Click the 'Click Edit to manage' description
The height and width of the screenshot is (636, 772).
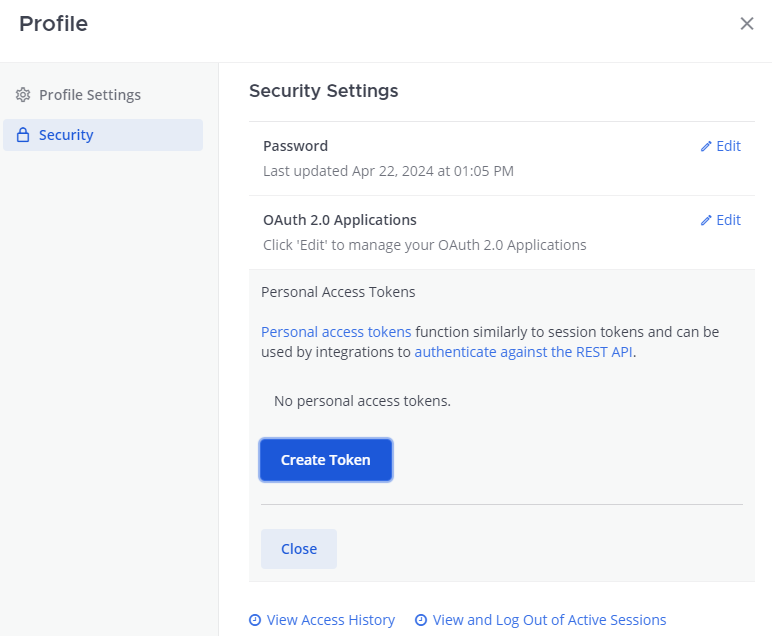424,245
